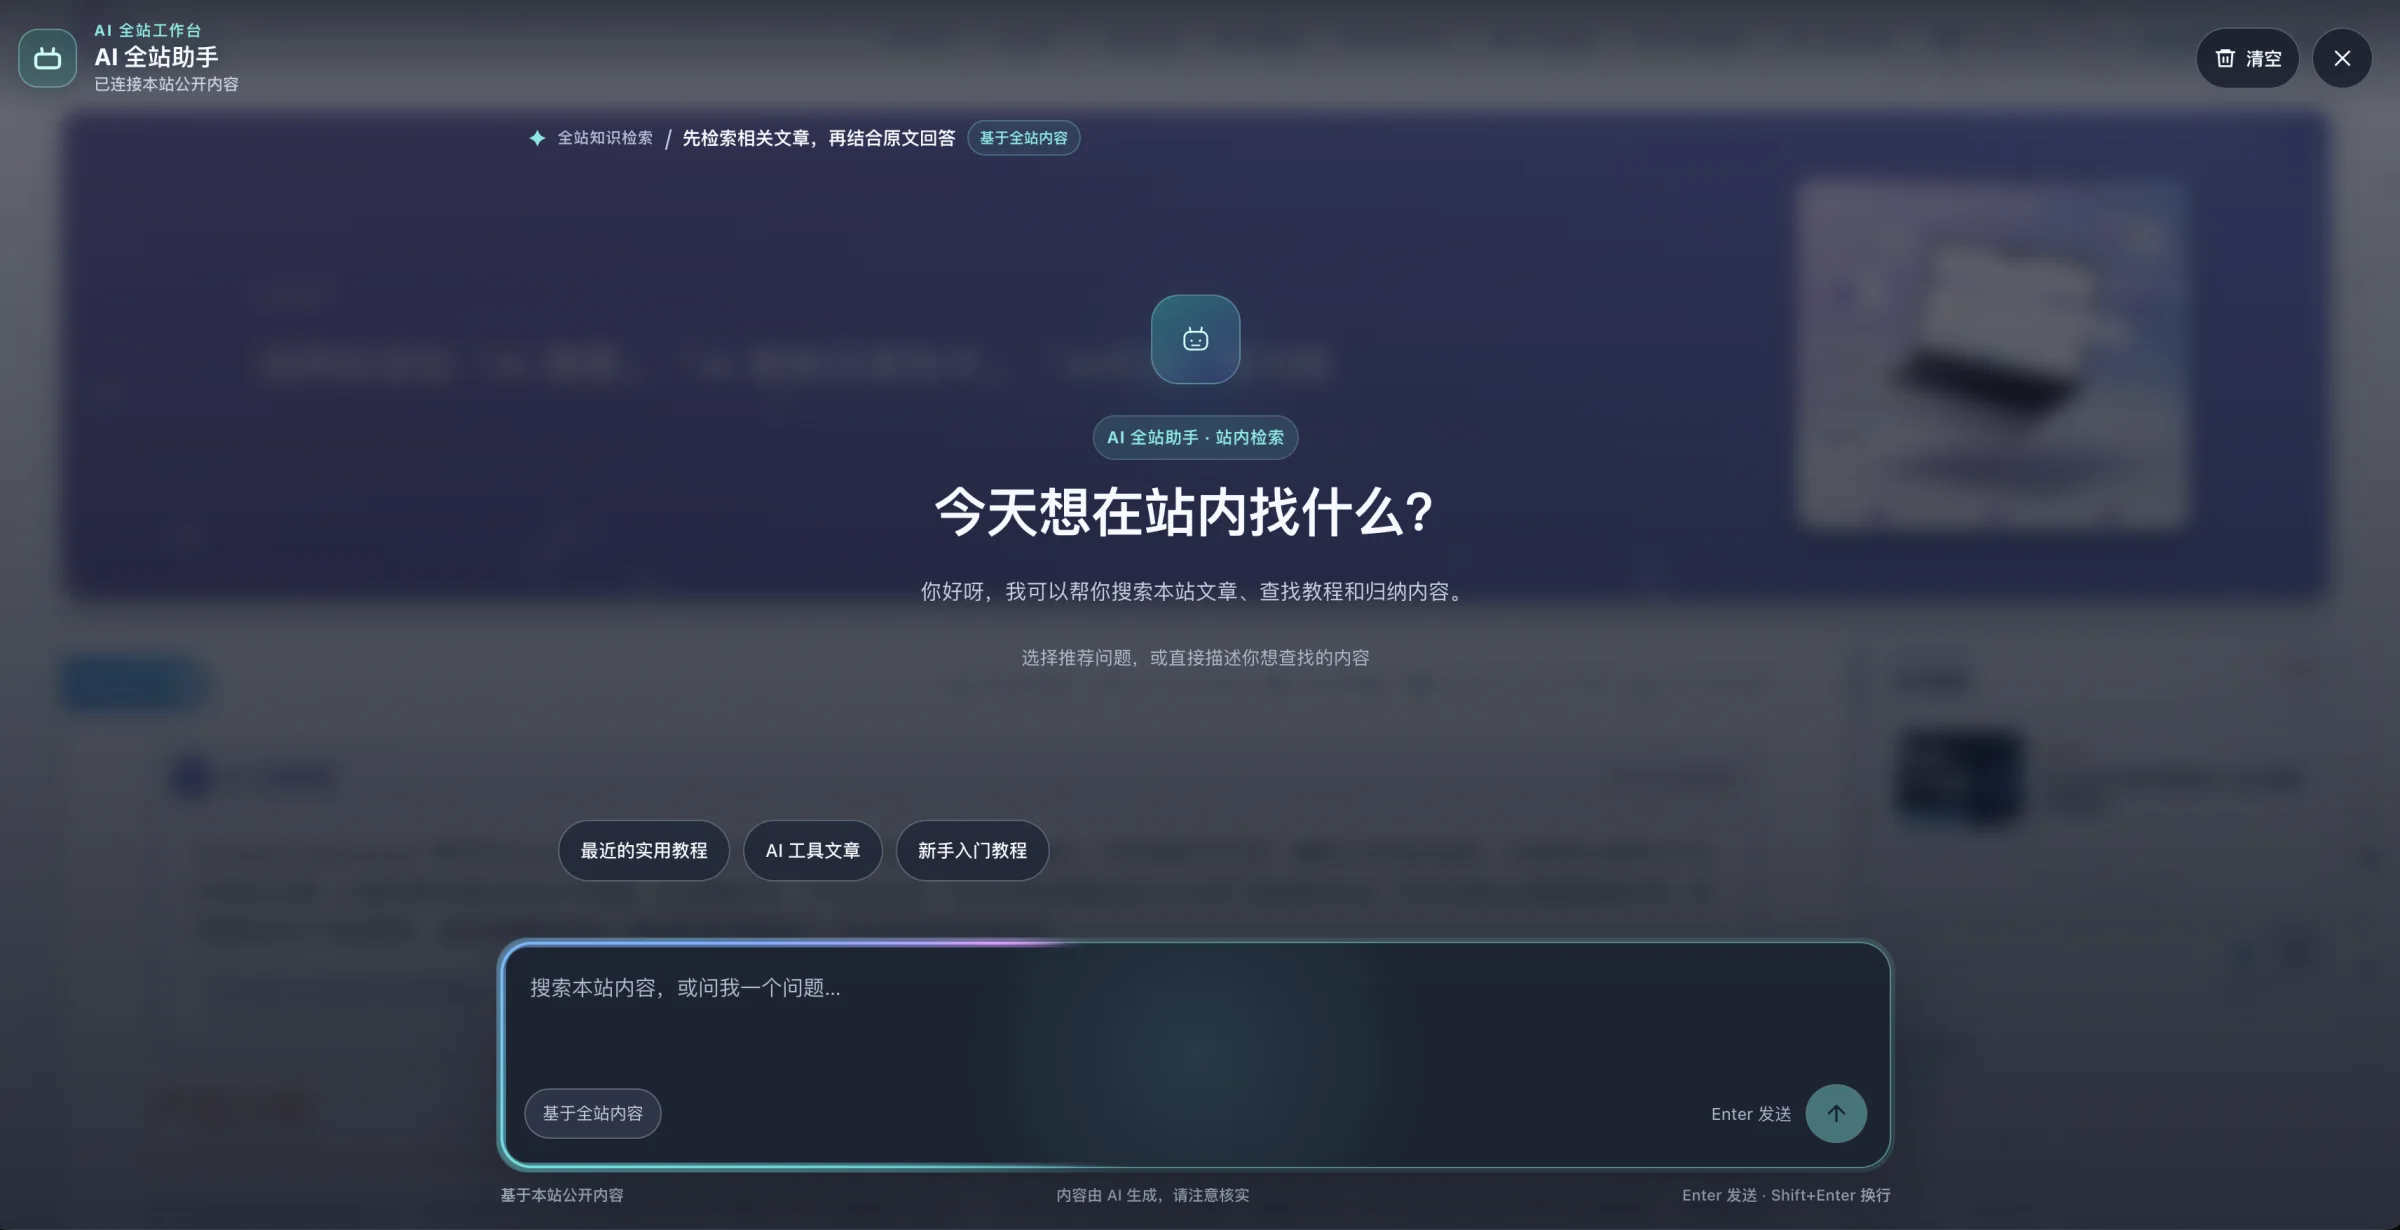This screenshot has height=1230, width=2400.
Task: Select the AI 工具文章 suggestion chip
Action: (x=813, y=850)
